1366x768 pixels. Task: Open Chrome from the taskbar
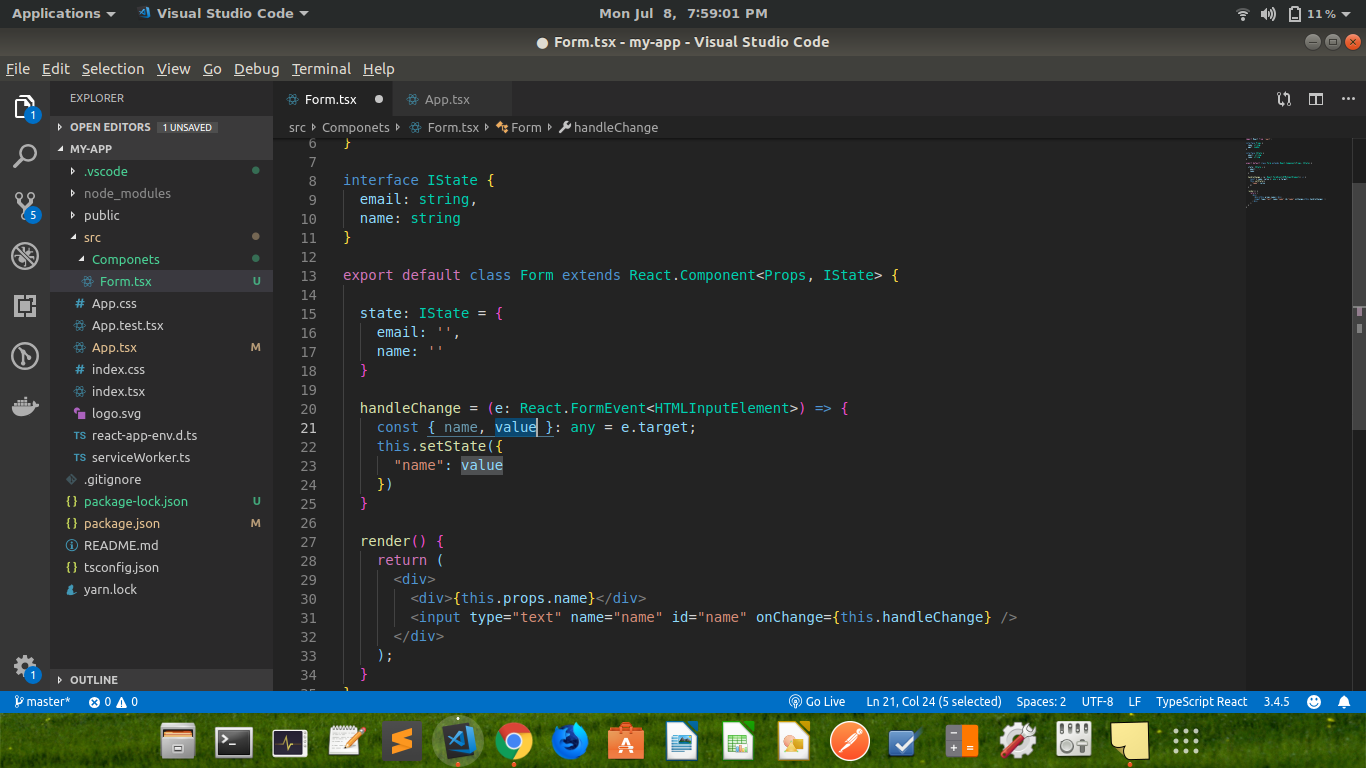pyautogui.click(x=513, y=742)
